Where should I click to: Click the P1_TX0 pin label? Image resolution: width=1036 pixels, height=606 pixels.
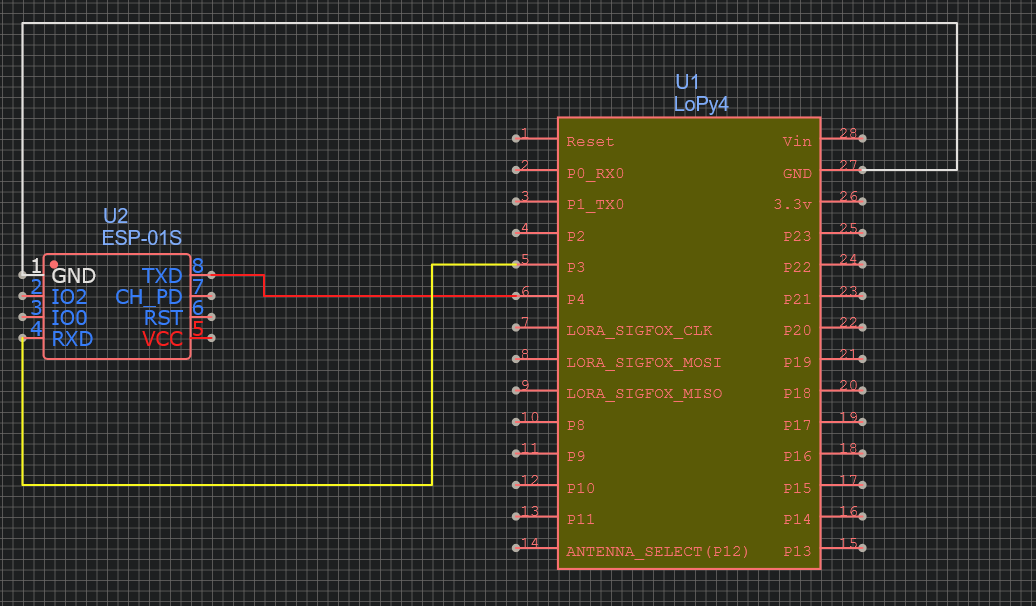point(595,204)
